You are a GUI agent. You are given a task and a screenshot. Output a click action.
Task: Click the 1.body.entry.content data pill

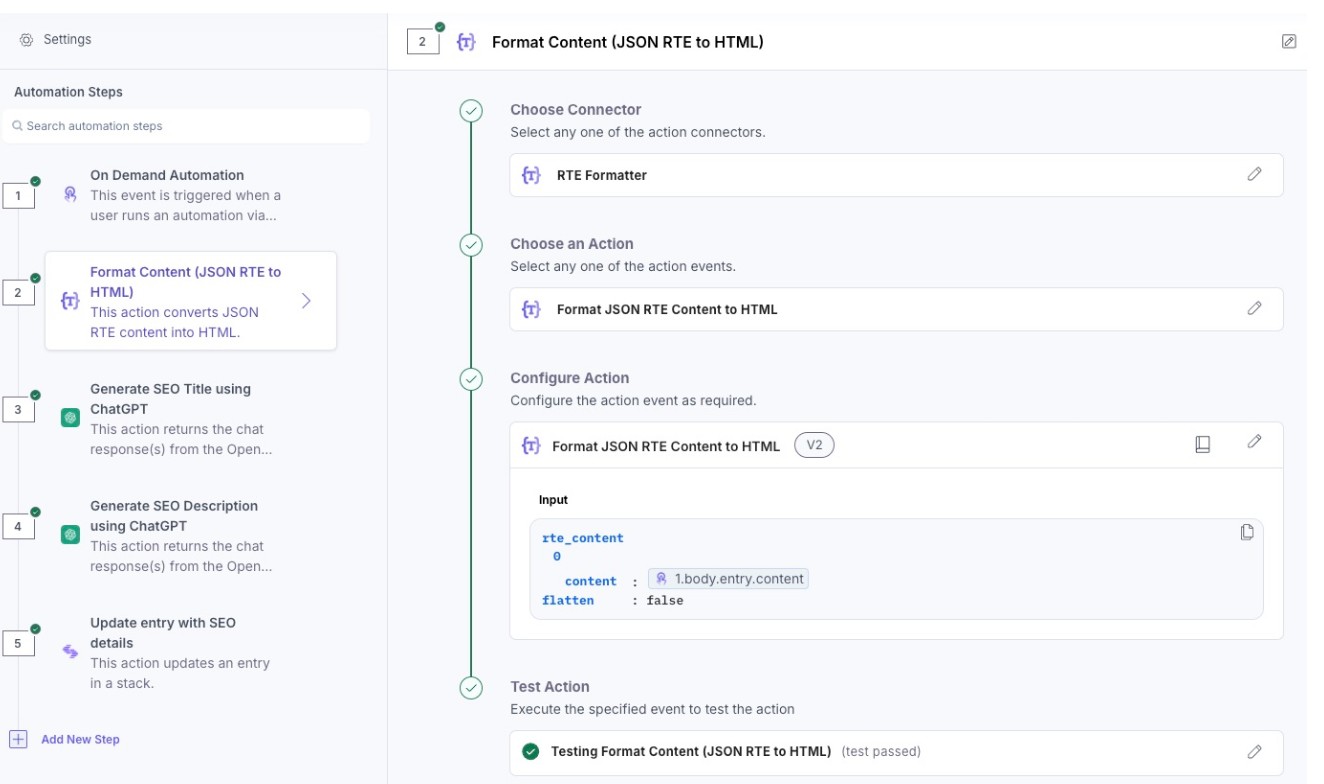pyautogui.click(x=728, y=578)
